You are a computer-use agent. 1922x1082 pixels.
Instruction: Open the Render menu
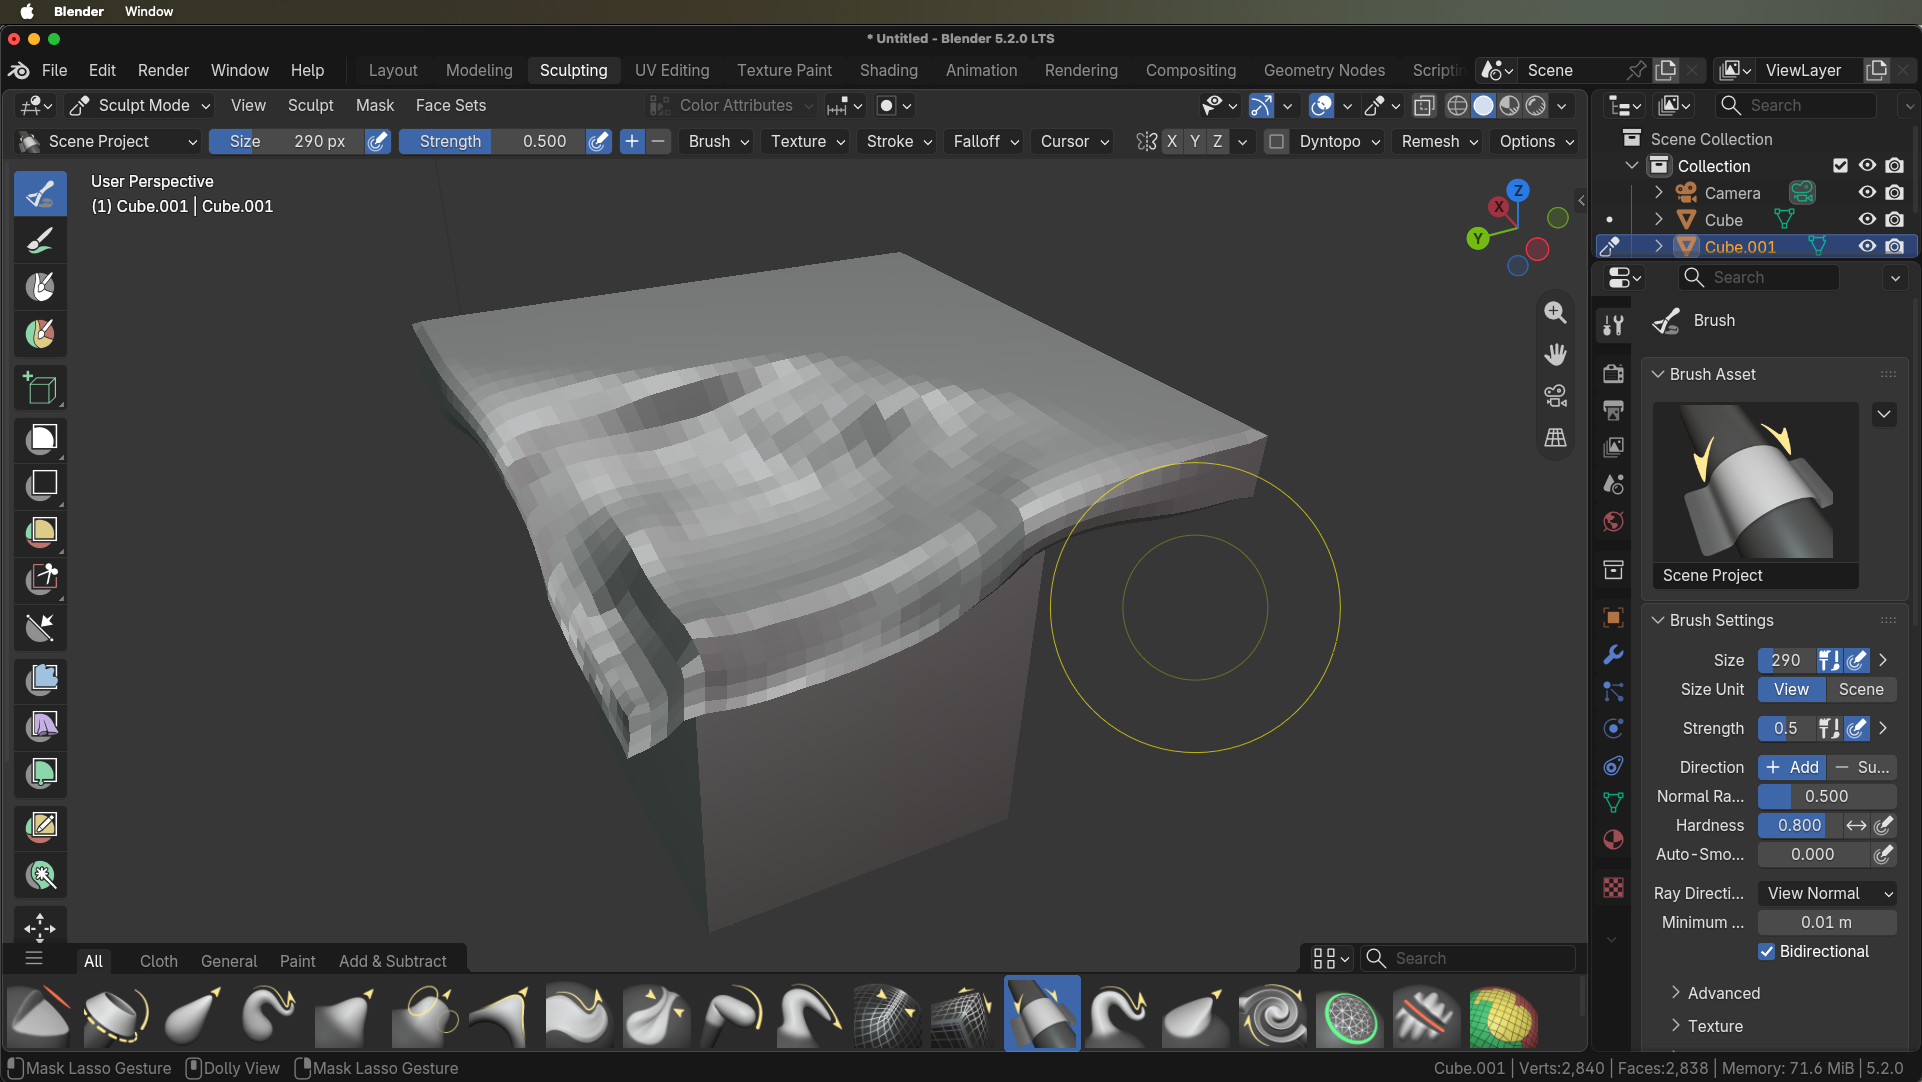coord(163,70)
